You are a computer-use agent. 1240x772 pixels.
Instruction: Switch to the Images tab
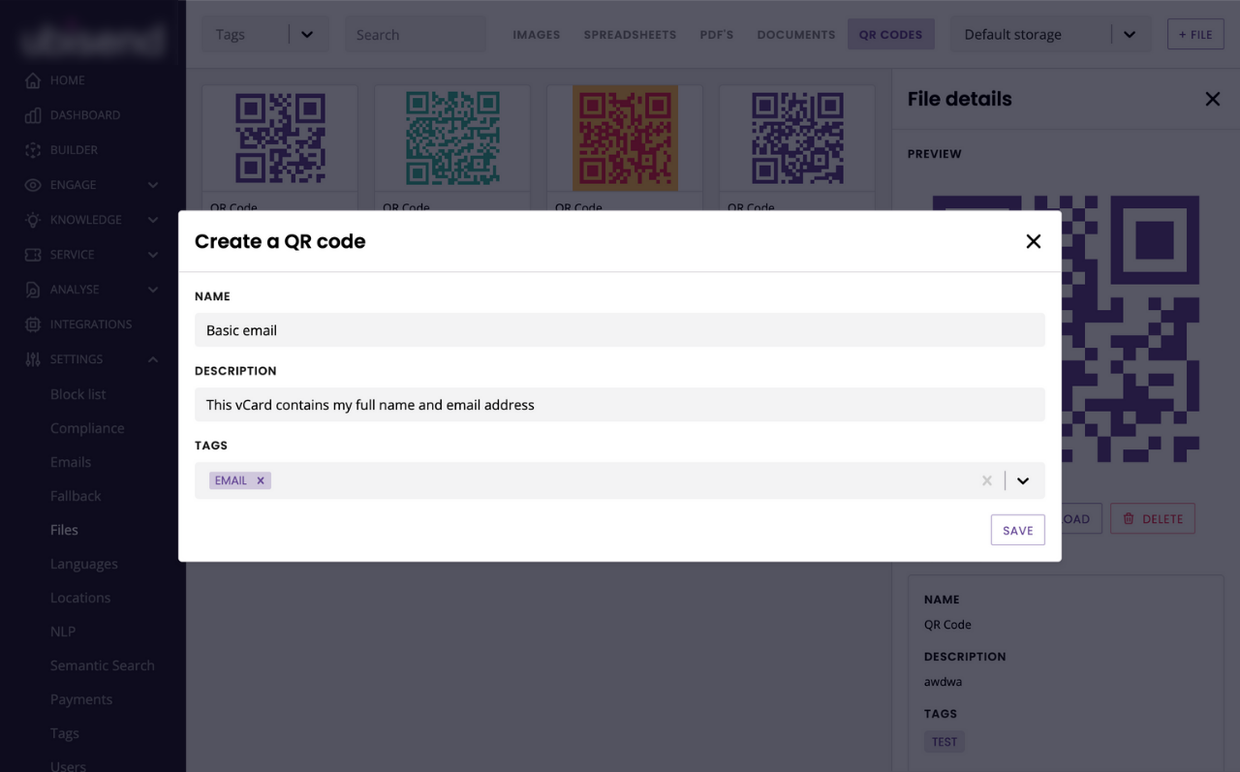click(x=536, y=34)
